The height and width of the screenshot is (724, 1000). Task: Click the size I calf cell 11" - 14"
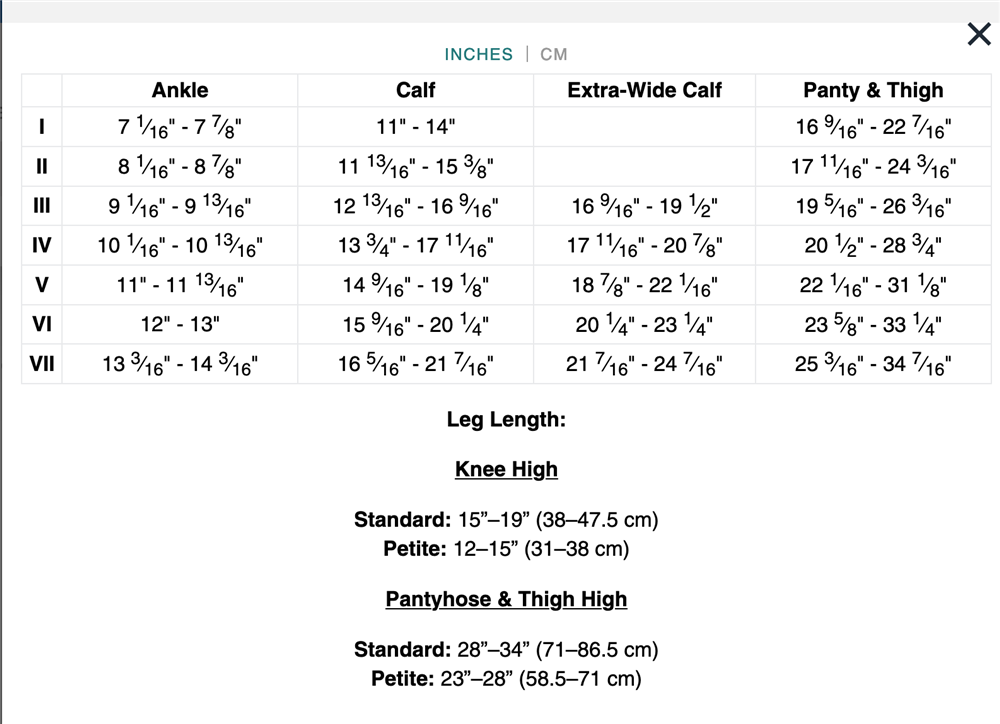(x=416, y=127)
